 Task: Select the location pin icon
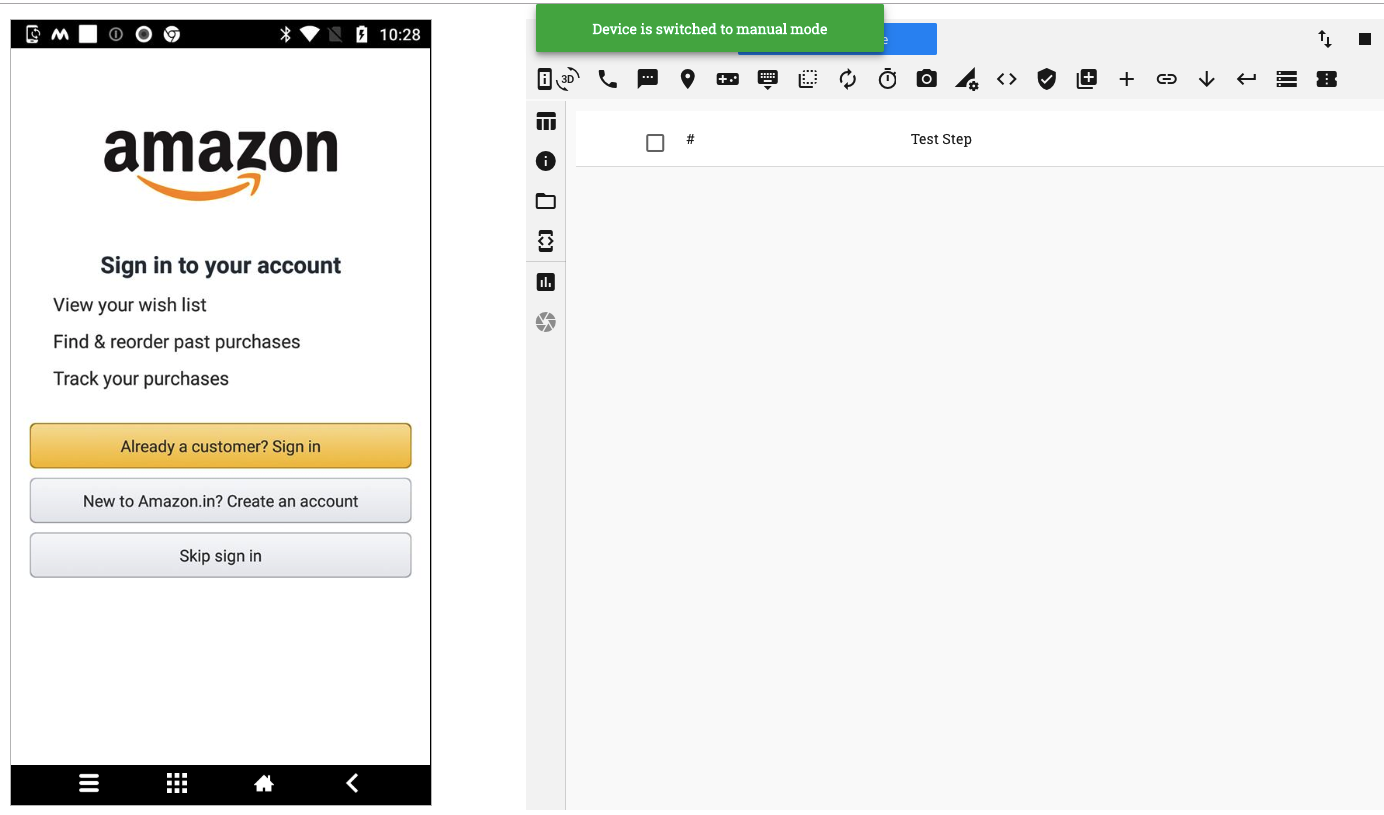(687, 79)
